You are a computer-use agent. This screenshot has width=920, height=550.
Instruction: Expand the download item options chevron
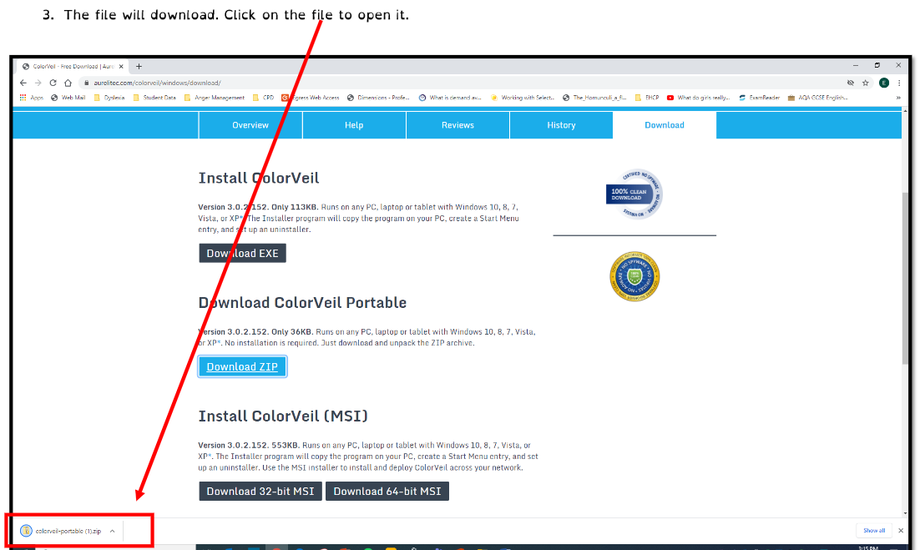112,531
